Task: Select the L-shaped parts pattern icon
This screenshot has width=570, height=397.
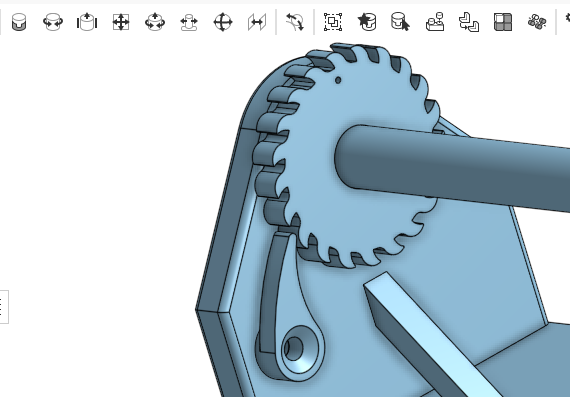Action: [x=469, y=22]
